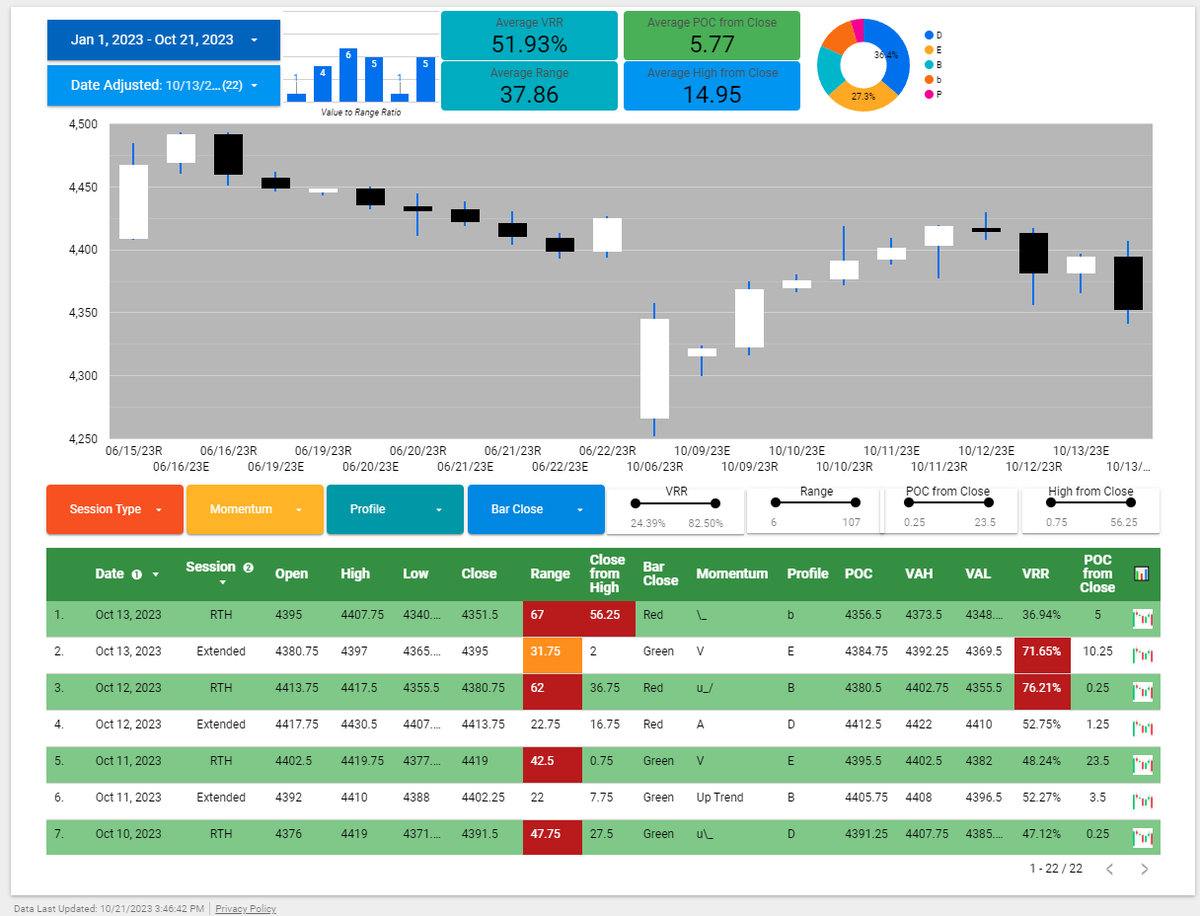Viewport: 1200px width, 916px height.
Task: Expand the Profile filter dropdown
Action: (x=395, y=509)
